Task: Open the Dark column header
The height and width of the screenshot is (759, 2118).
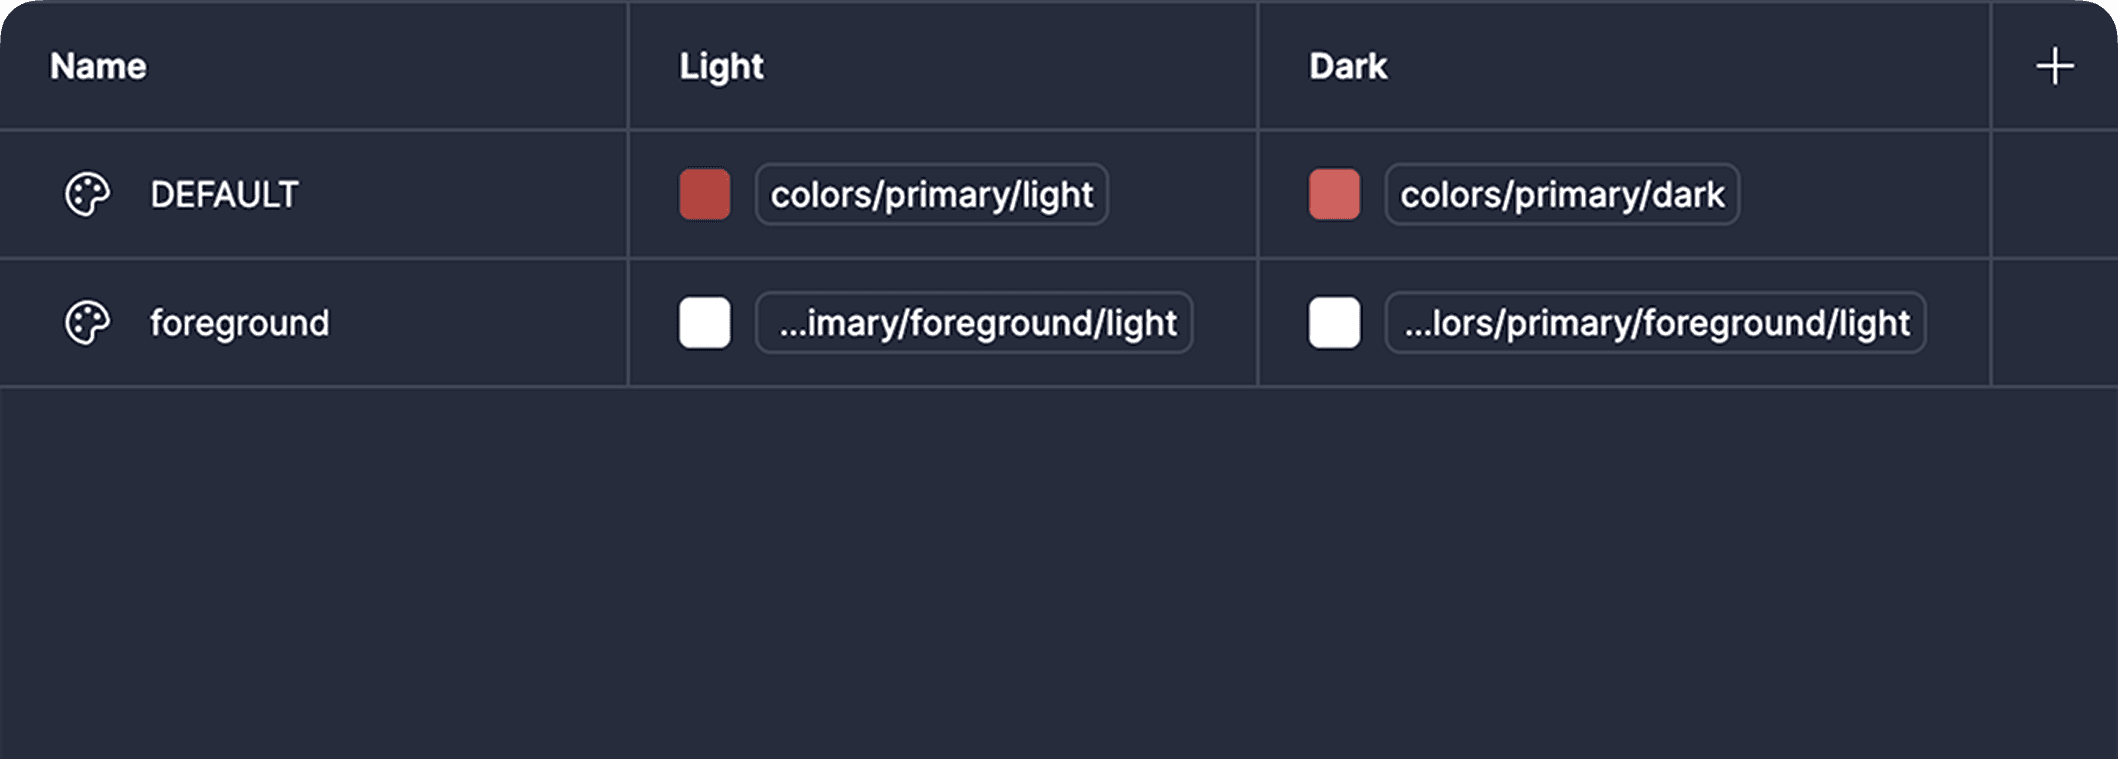Action: click(1348, 66)
